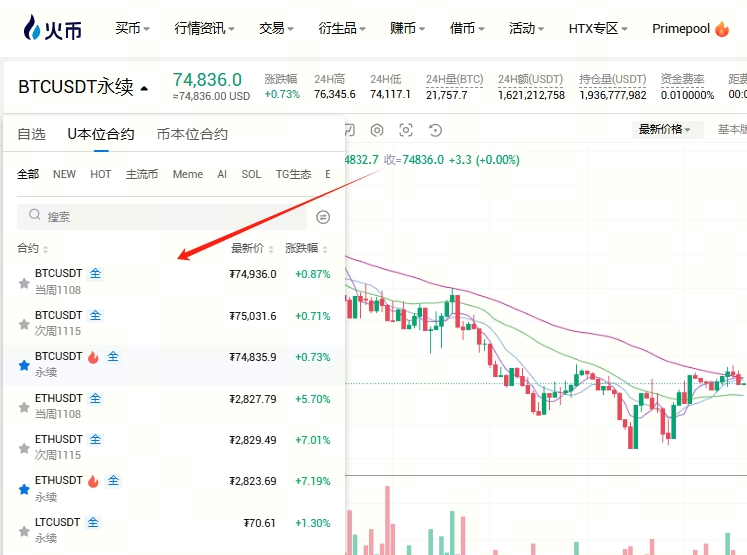Click the chart screenshot capture icon

(406, 130)
